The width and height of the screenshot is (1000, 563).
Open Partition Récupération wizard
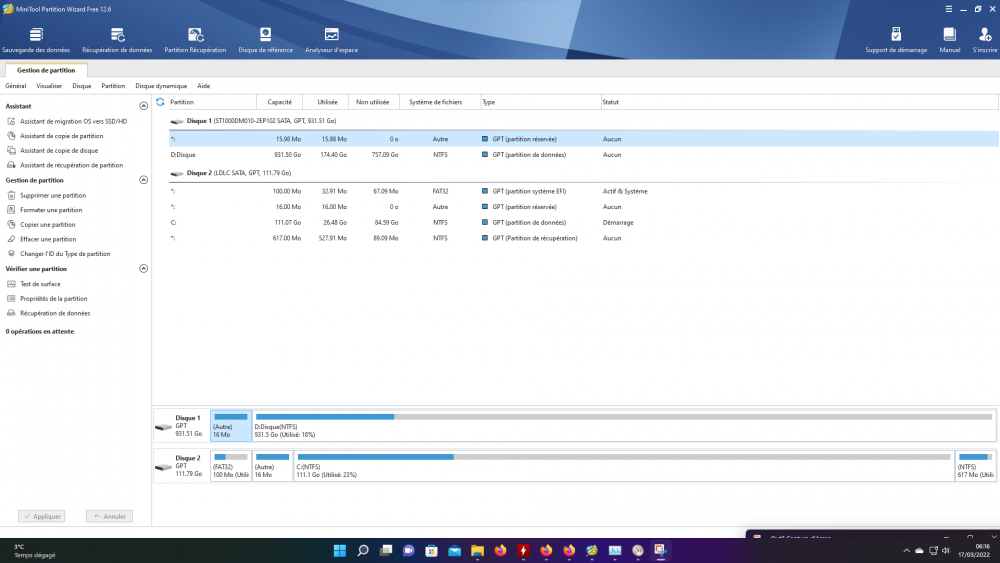coord(195,35)
